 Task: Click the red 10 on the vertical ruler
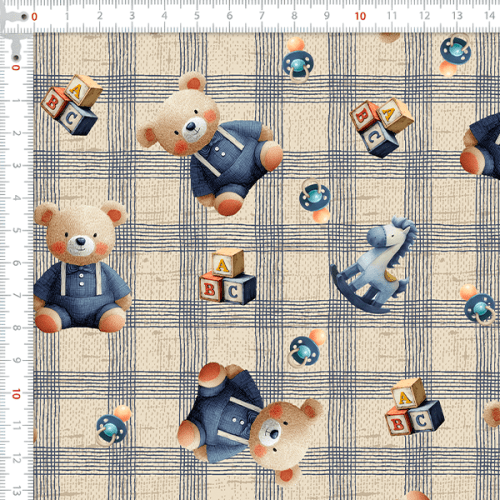[16, 394]
